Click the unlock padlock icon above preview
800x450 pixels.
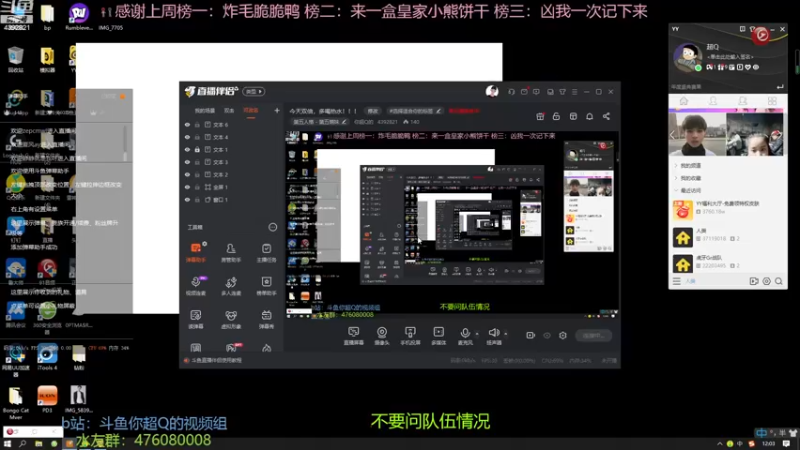coord(556,116)
